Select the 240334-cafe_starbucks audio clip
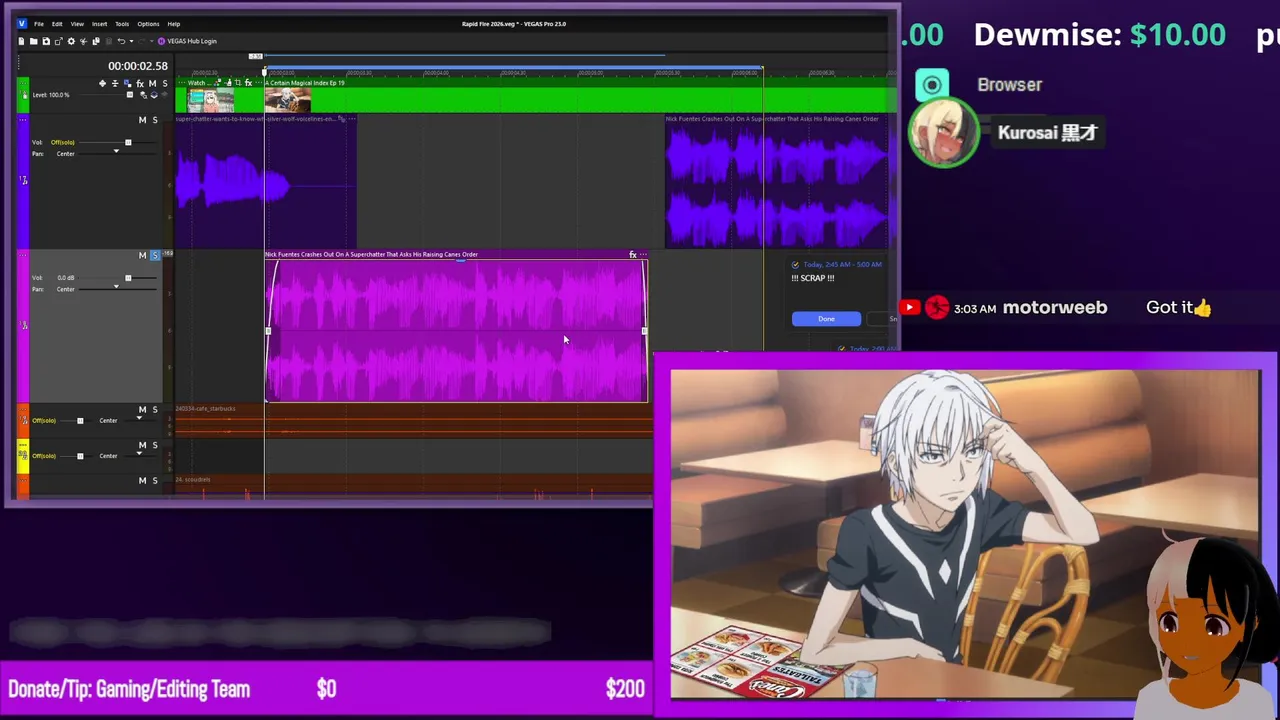Image resolution: width=1280 pixels, height=720 pixels. [414, 420]
